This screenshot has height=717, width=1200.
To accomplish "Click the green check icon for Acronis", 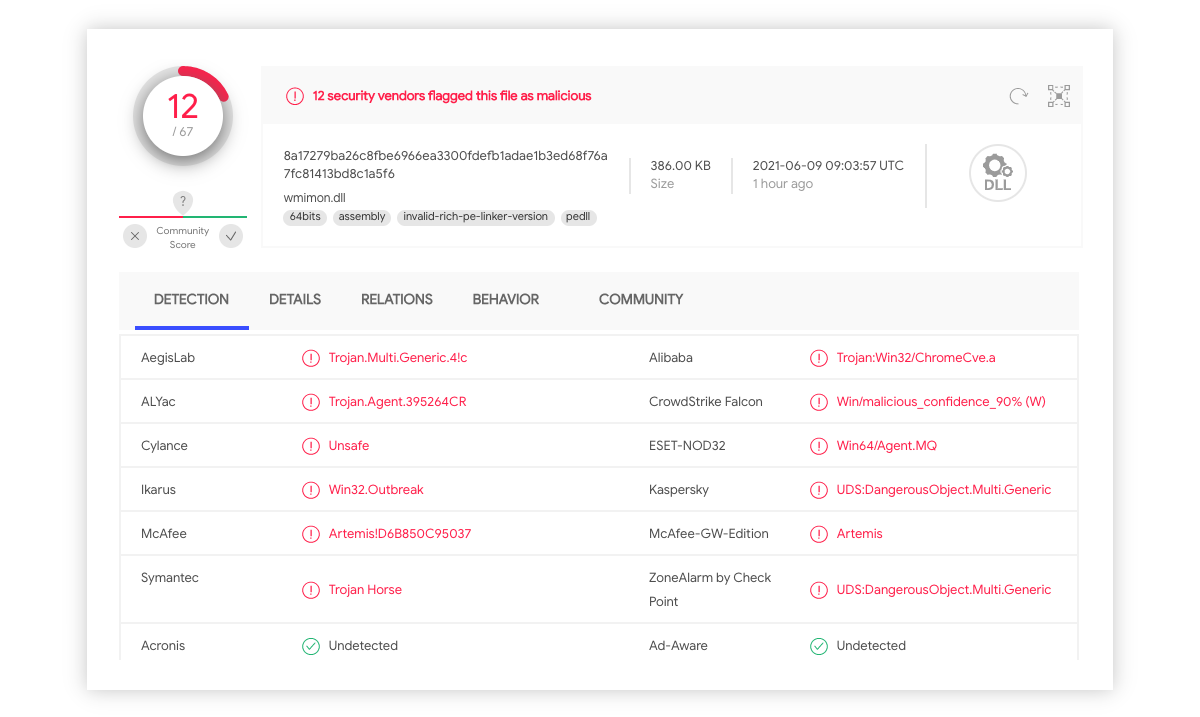I will [311, 646].
